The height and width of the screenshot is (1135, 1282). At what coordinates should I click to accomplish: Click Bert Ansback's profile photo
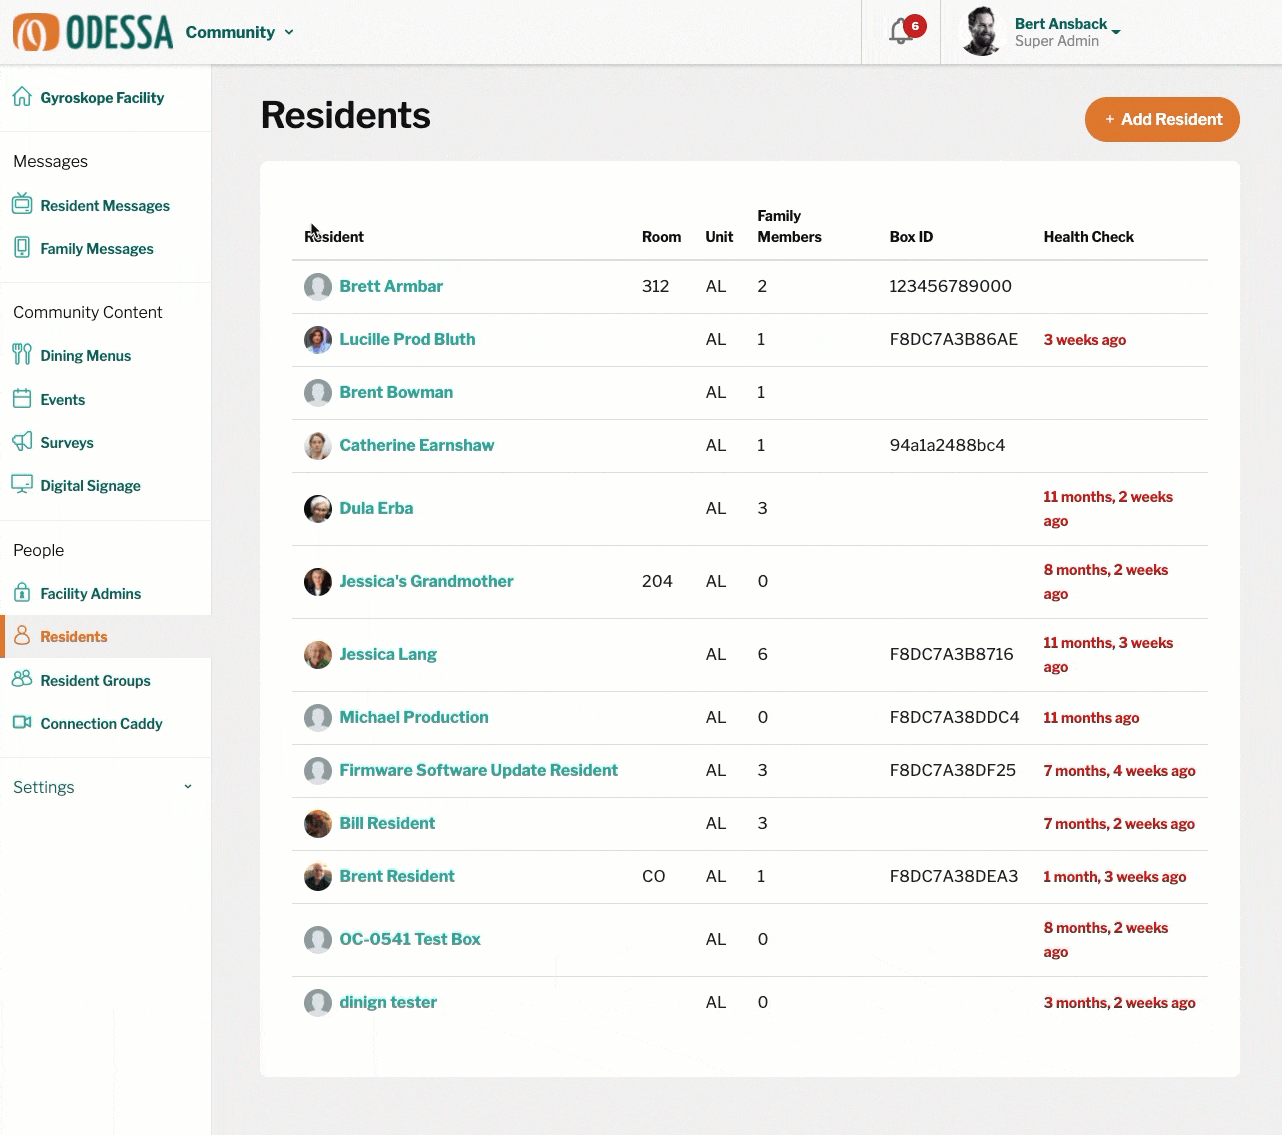point(982,32)
